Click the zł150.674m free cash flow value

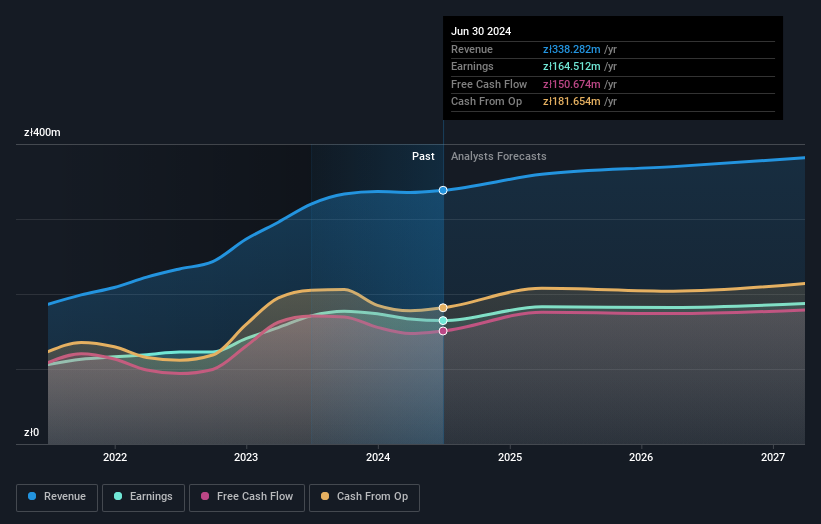[571, 84]
